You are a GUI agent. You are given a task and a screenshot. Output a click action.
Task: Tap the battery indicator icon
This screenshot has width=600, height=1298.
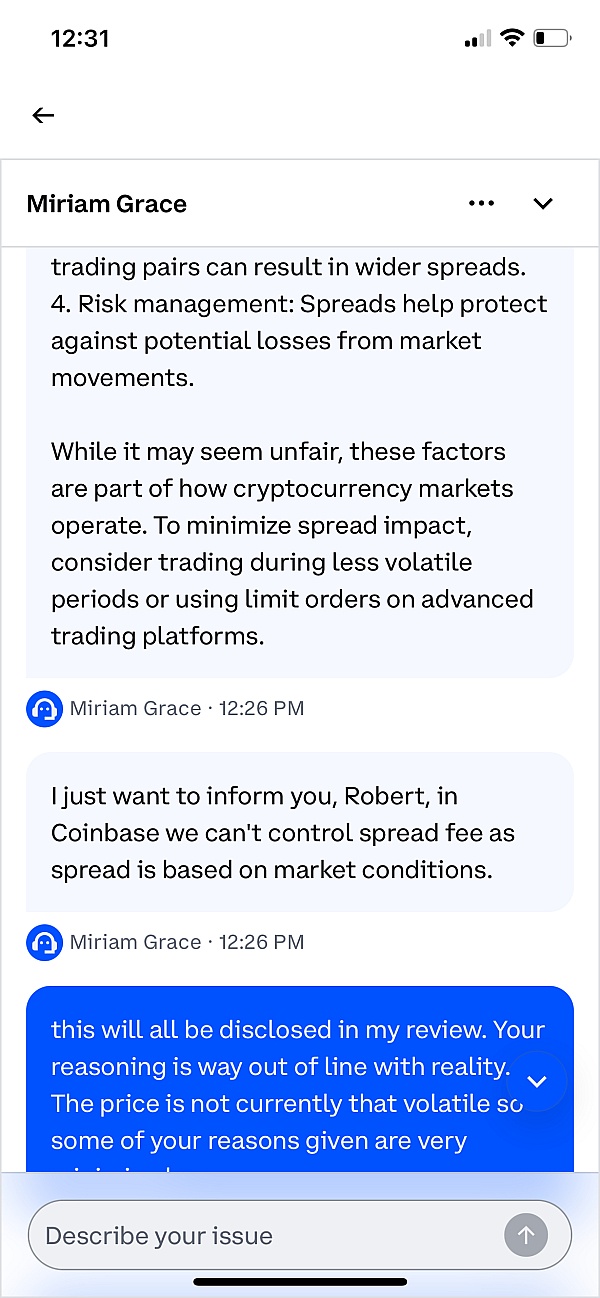pyautogui.click(x=551, y=39)
